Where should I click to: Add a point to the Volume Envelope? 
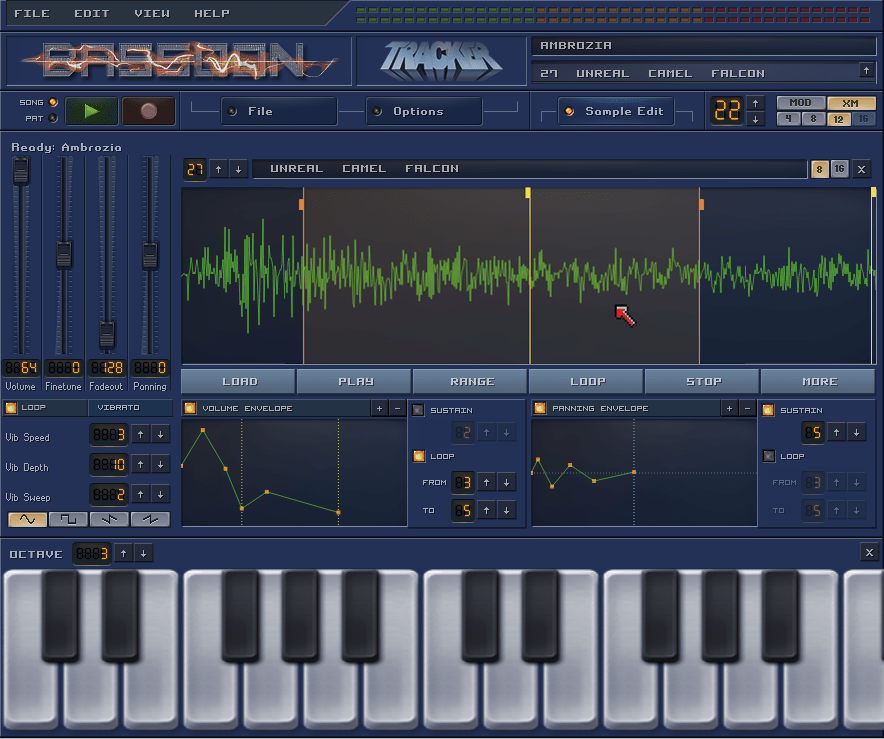379,408
